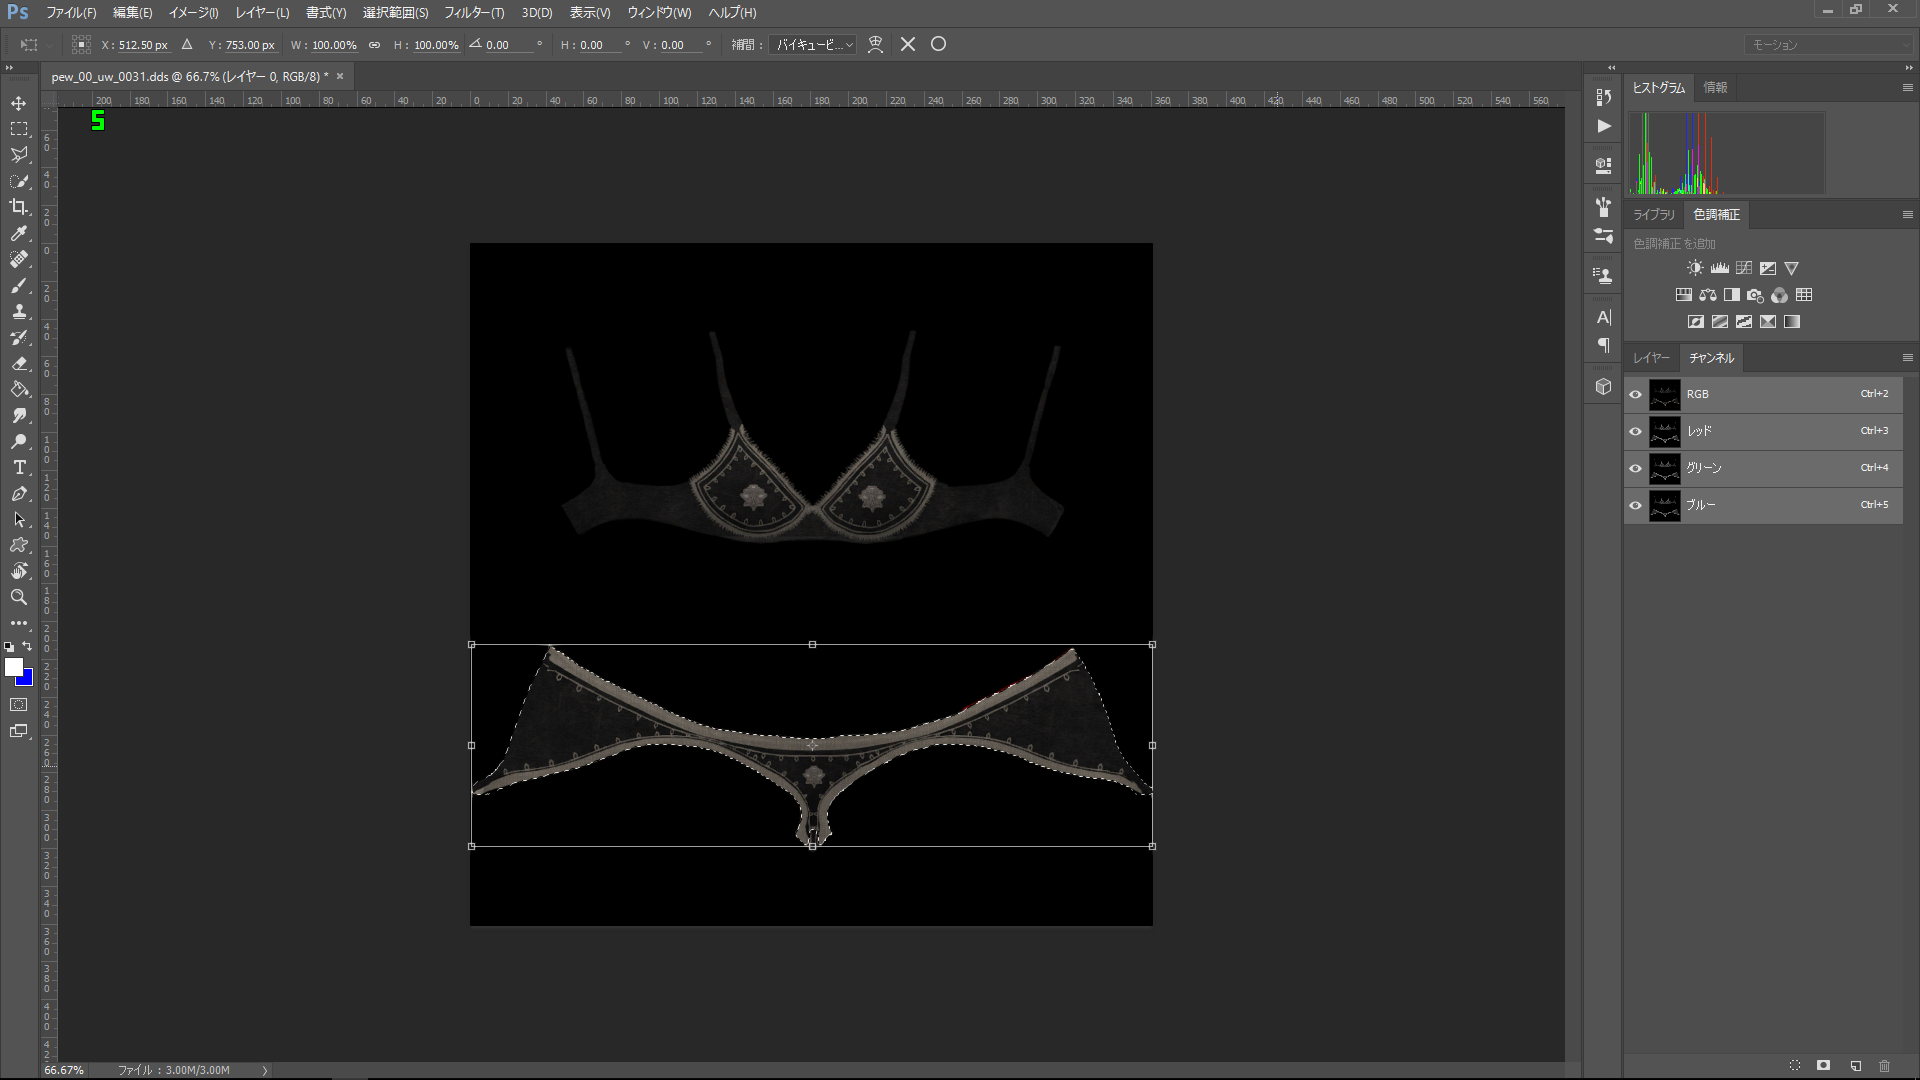
Task: Toggle the ブルー channel eye icon
Action: point(1636,505)
